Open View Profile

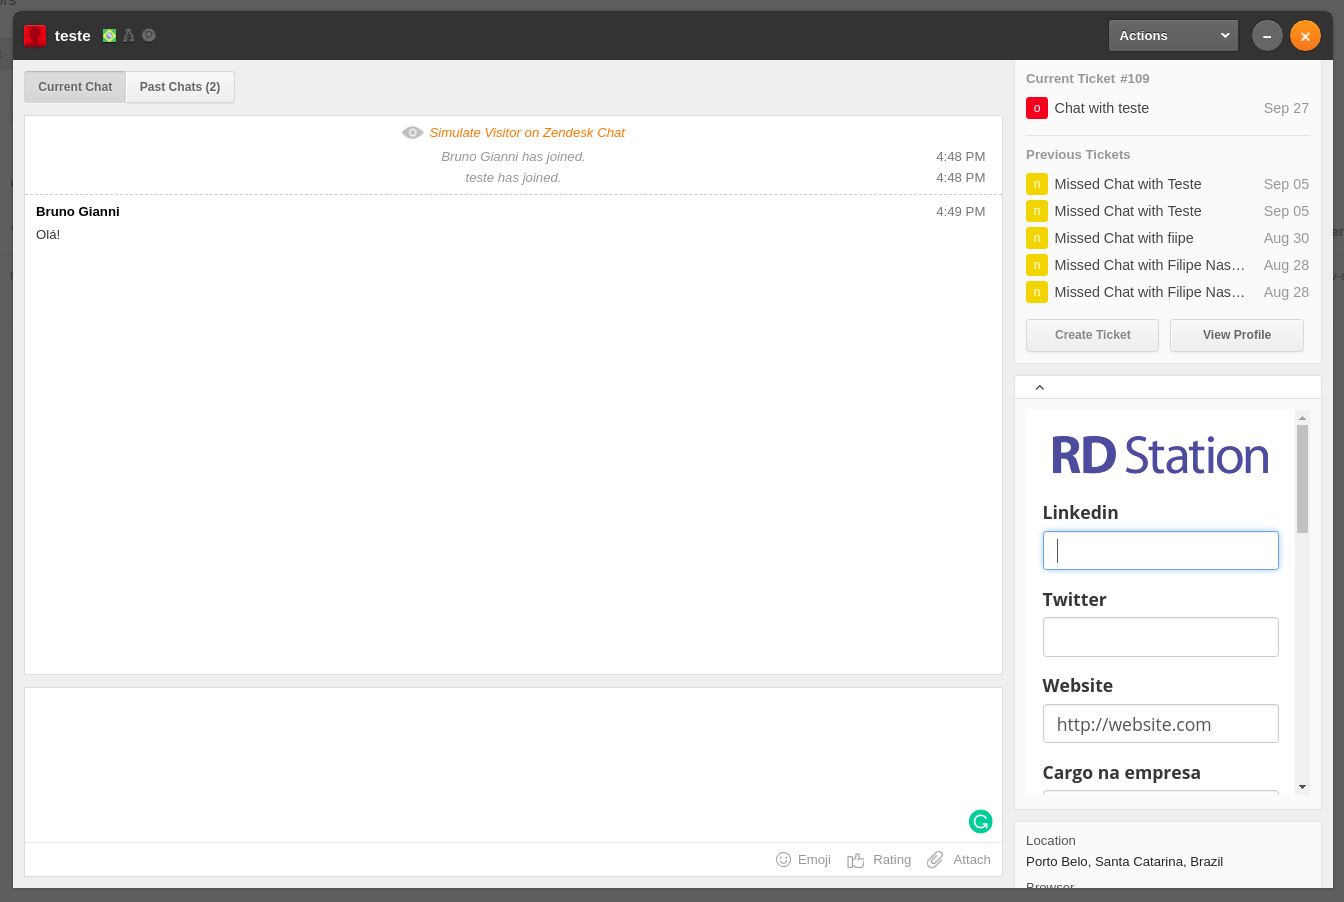tap(1236, 335)
